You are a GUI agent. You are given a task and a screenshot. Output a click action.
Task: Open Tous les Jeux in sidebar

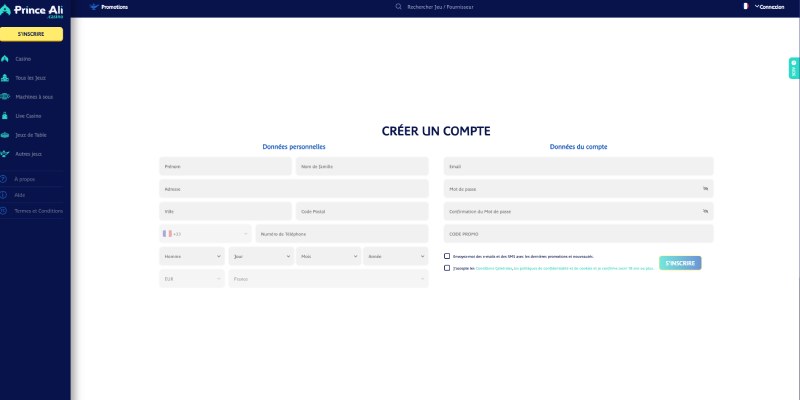31,78
